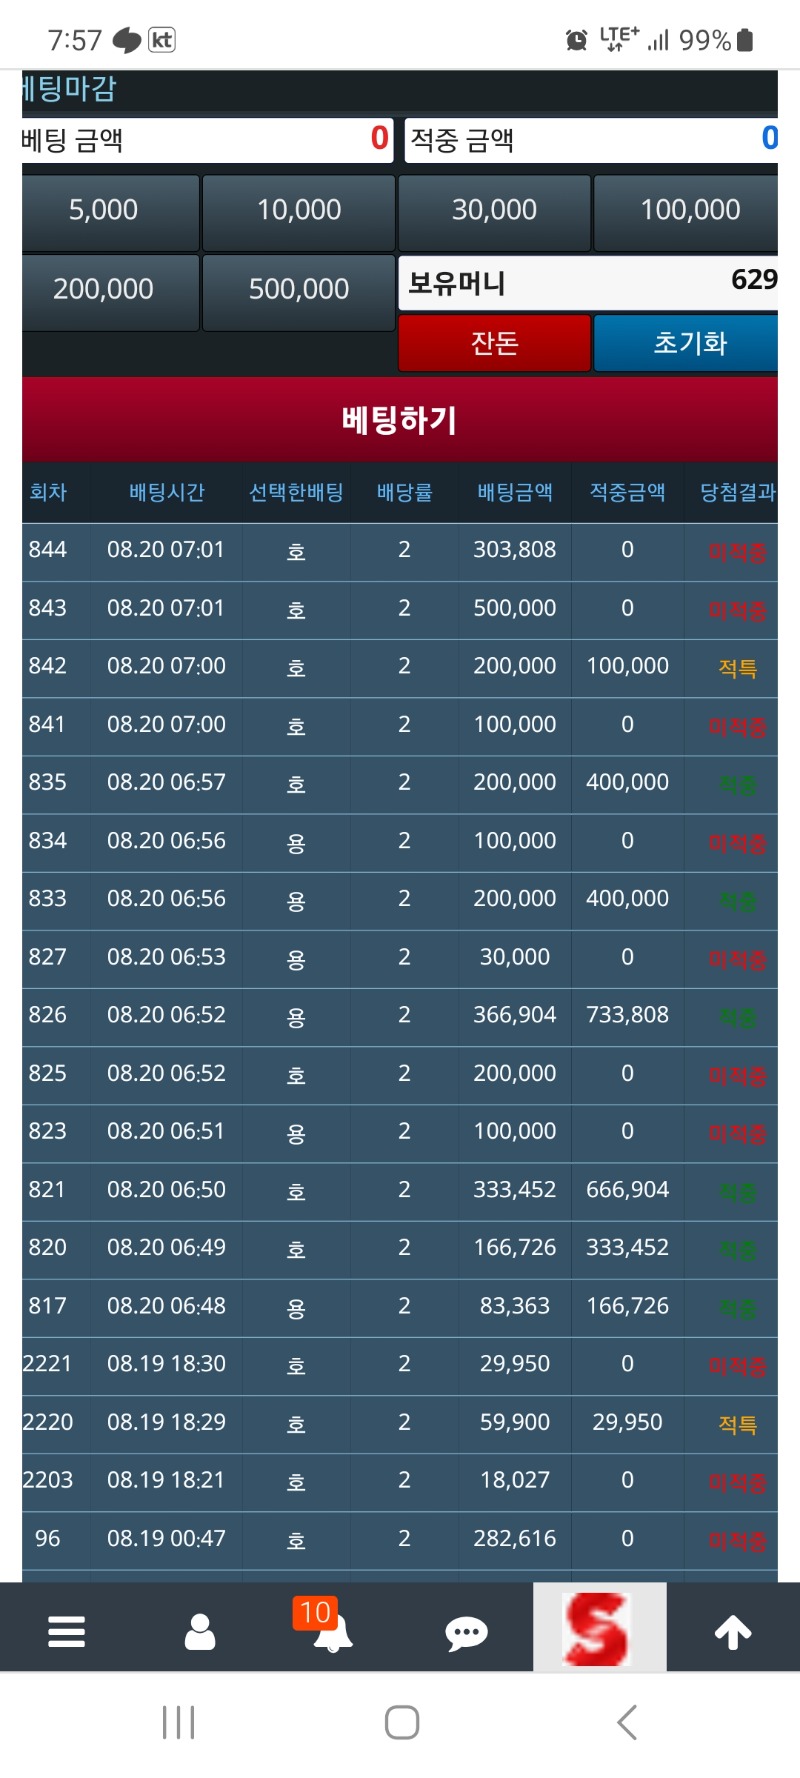Select the 30,000 bet amount
Screen dimensions: 800x1778
pos(494,213)
